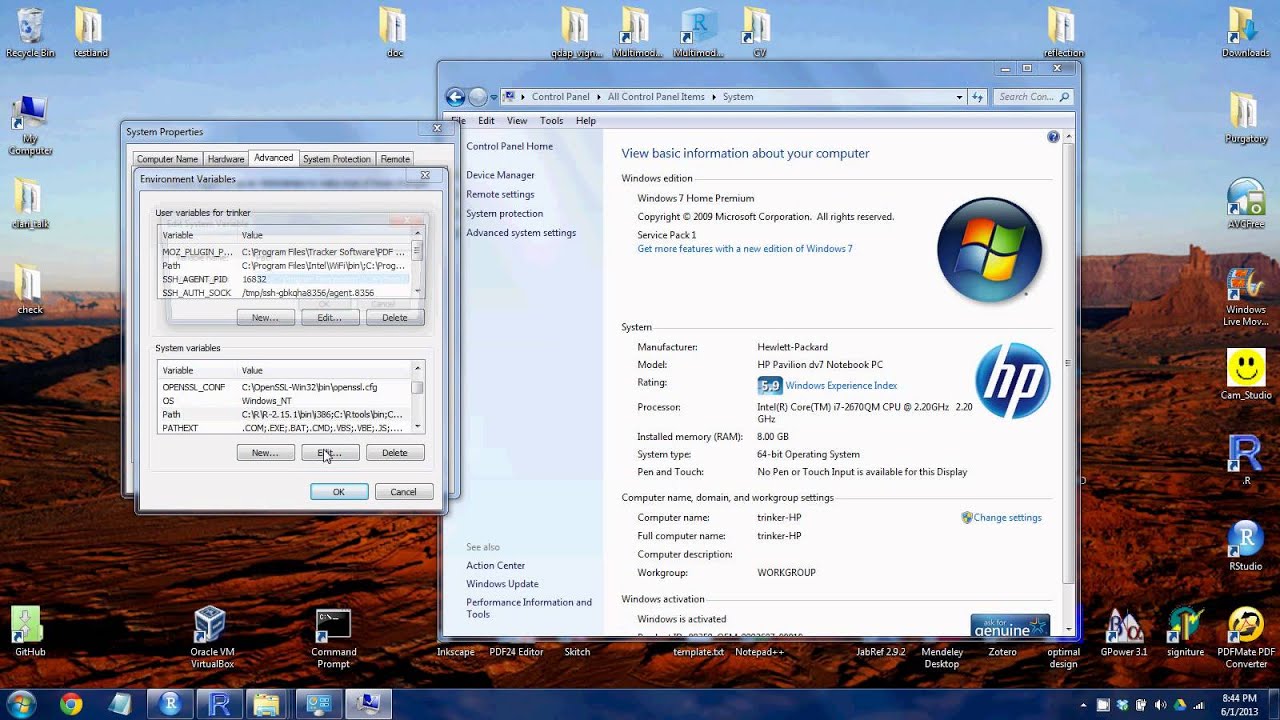The width and height of the screenshot is (1280, 720).
Task: Switch to the Hardware tab
Action: [x=226, y=159]
